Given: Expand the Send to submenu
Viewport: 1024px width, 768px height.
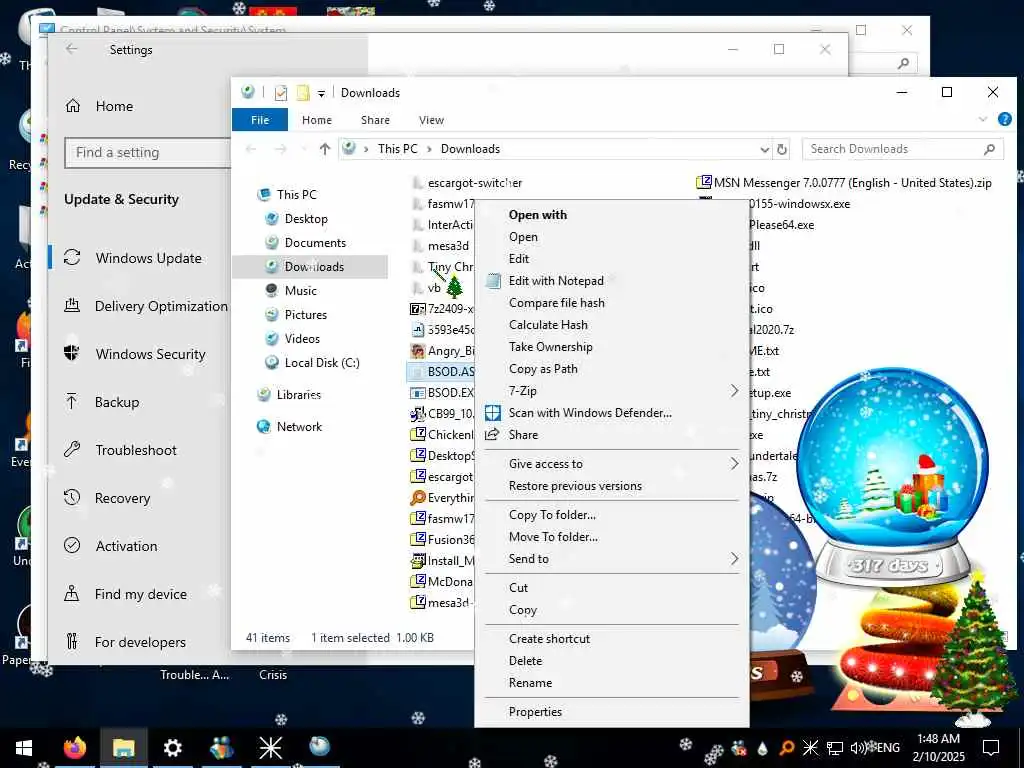Looking at the screenshot, I should pos(611,559).
